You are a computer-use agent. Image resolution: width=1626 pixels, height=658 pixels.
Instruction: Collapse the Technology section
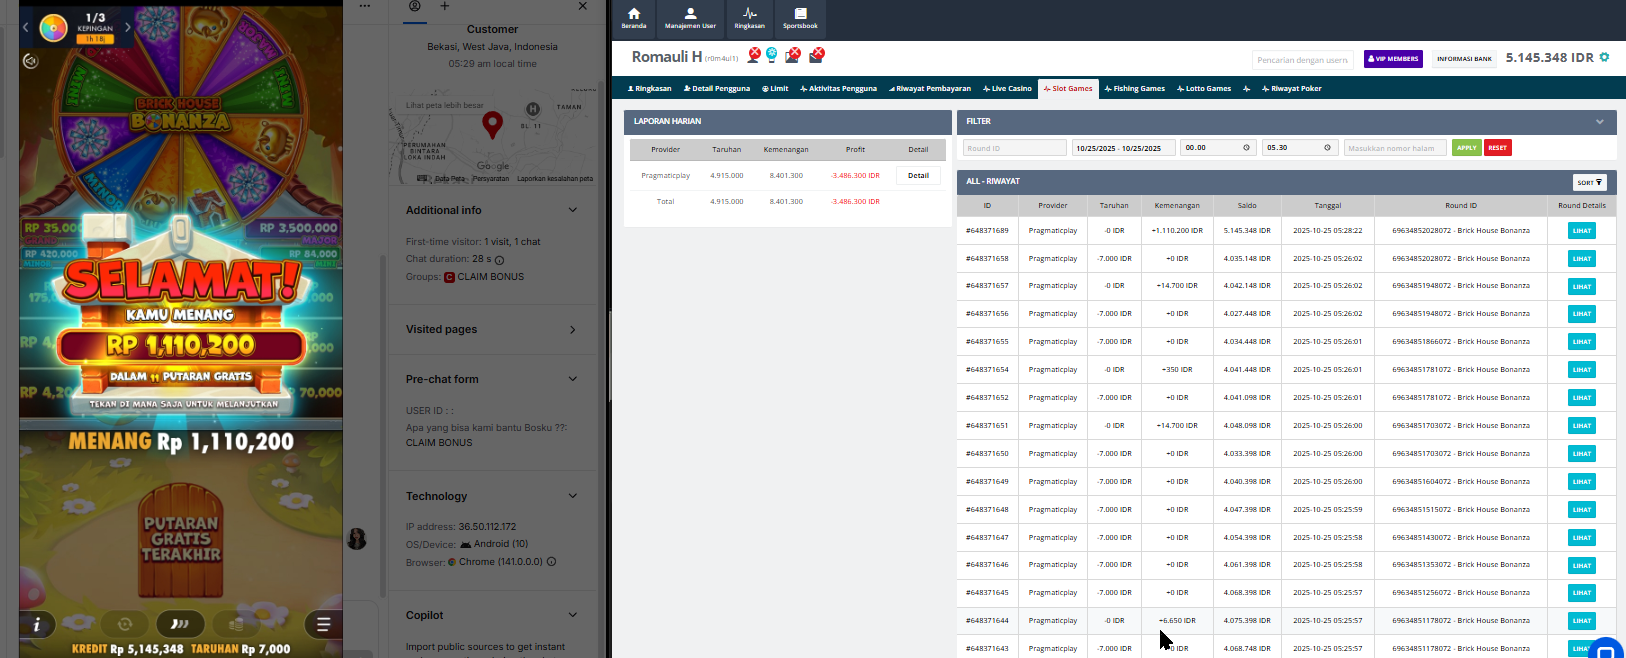click(x=573, y=496)
